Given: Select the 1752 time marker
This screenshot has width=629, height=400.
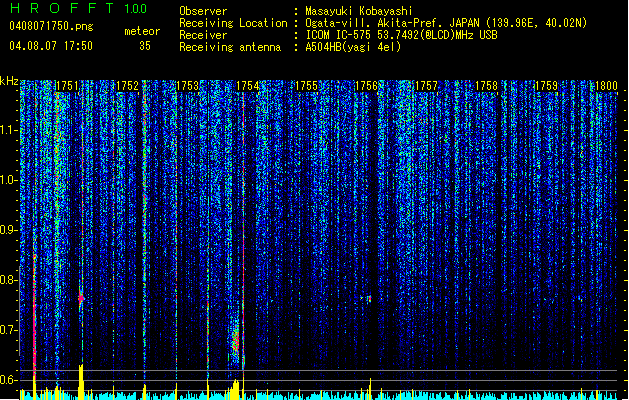Looking at the screenshot, I should click(x=127, y=86).
